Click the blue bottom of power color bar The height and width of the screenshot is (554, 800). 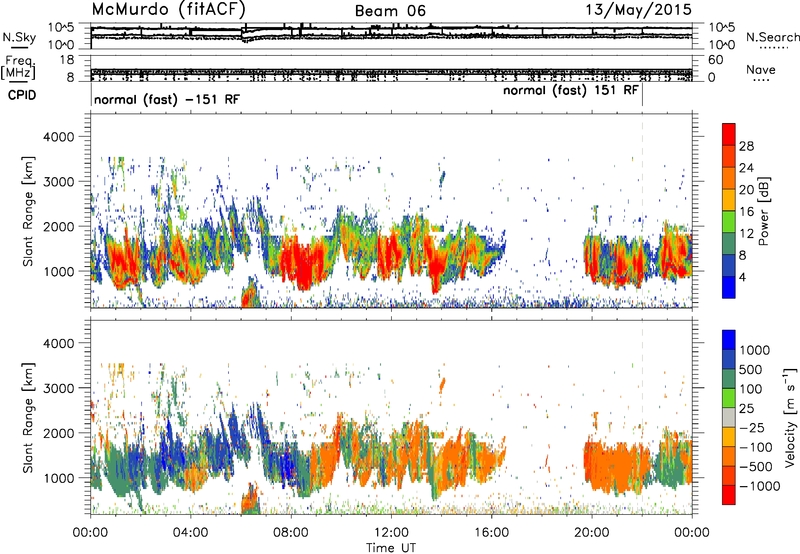tap(729, 287)
